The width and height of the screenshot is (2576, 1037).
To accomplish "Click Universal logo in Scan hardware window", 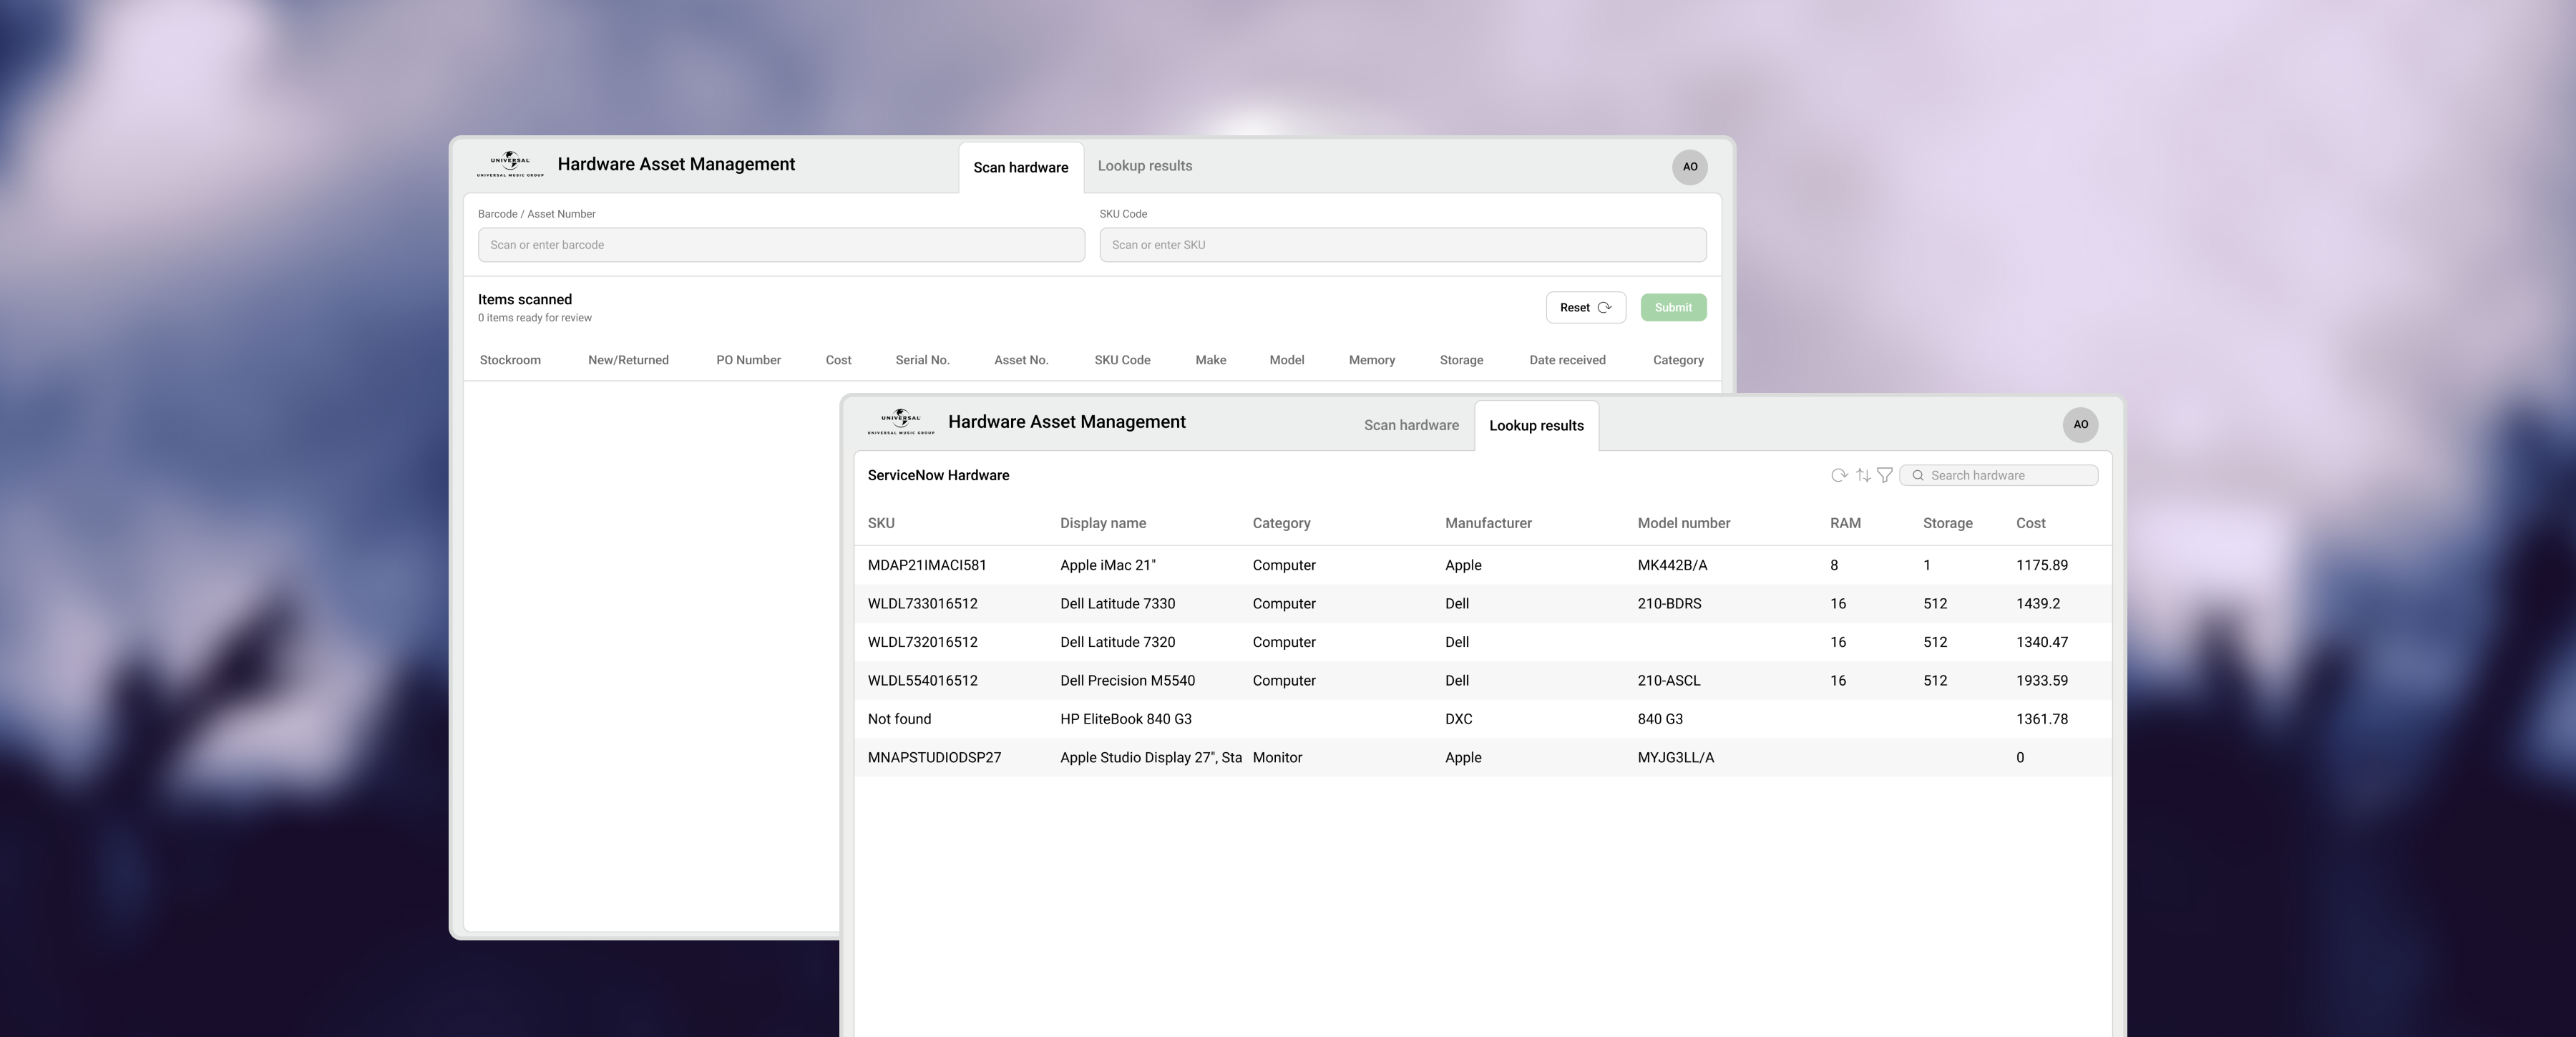I will (510, 165).
